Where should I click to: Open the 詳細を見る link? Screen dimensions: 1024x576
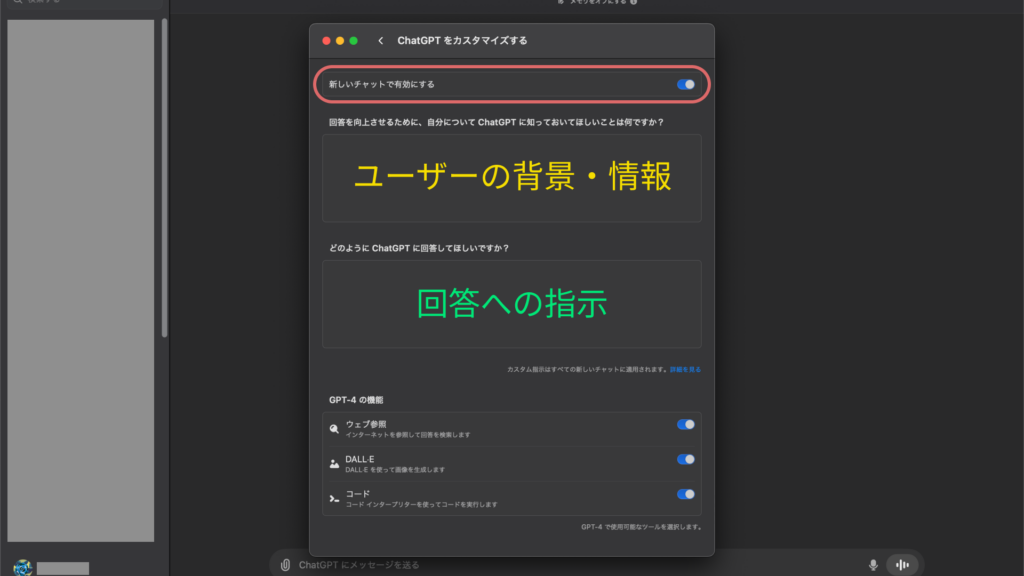(684, 369)
